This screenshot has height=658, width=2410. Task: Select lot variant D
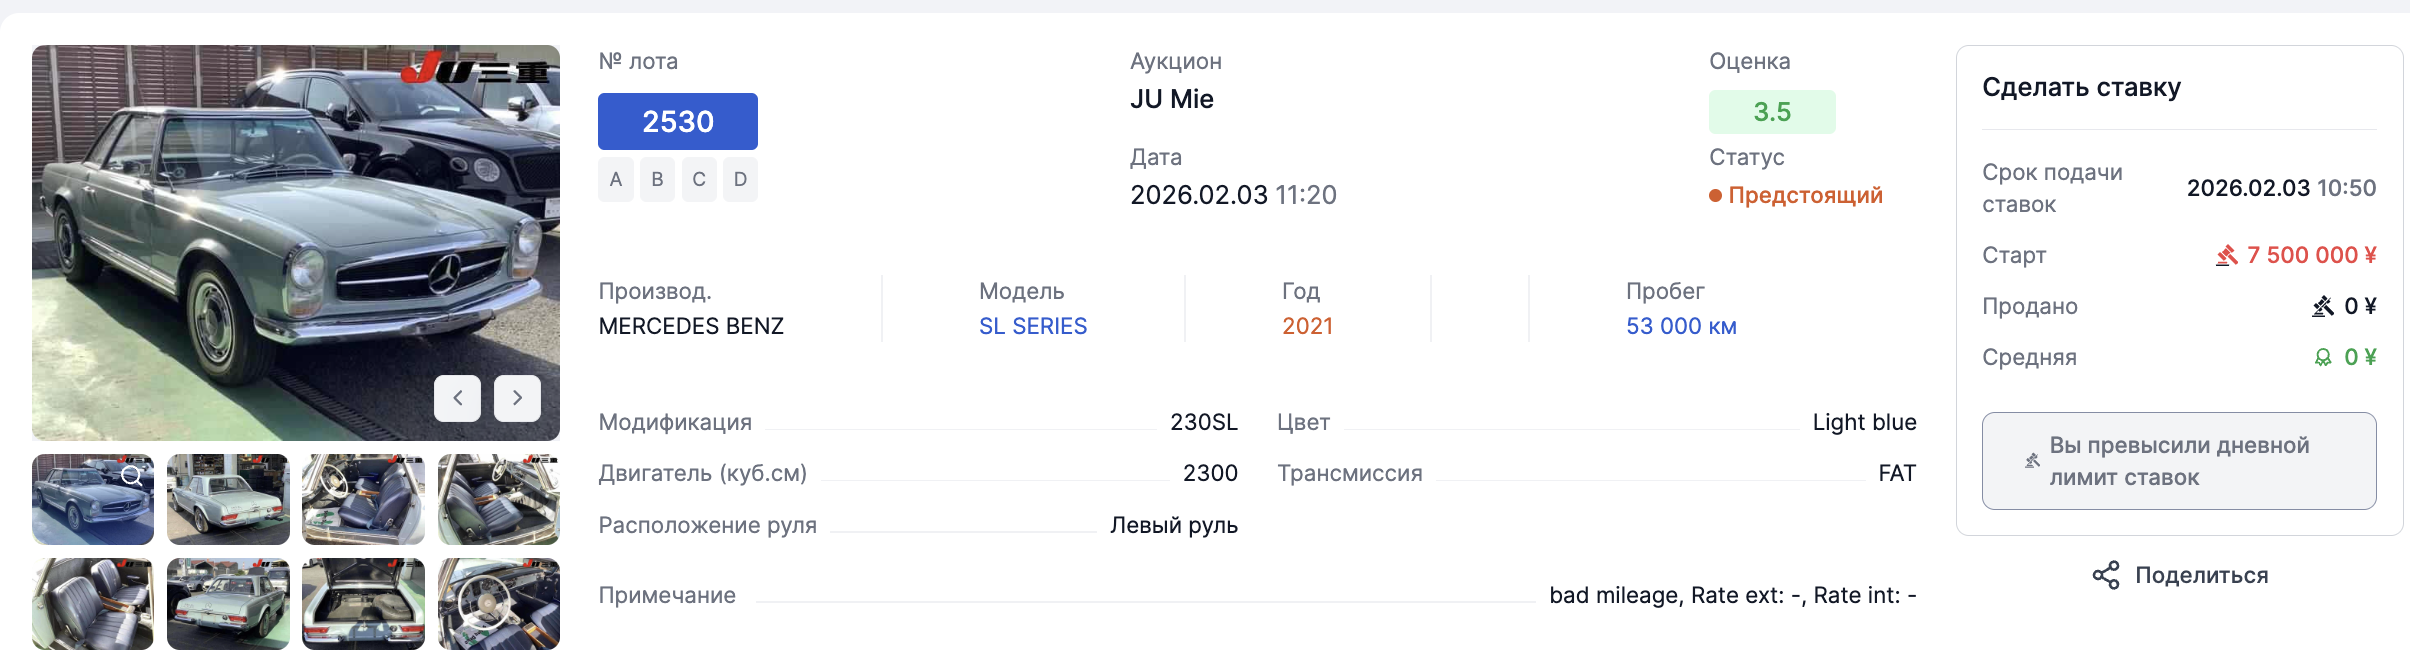click(x=740, y=180)
